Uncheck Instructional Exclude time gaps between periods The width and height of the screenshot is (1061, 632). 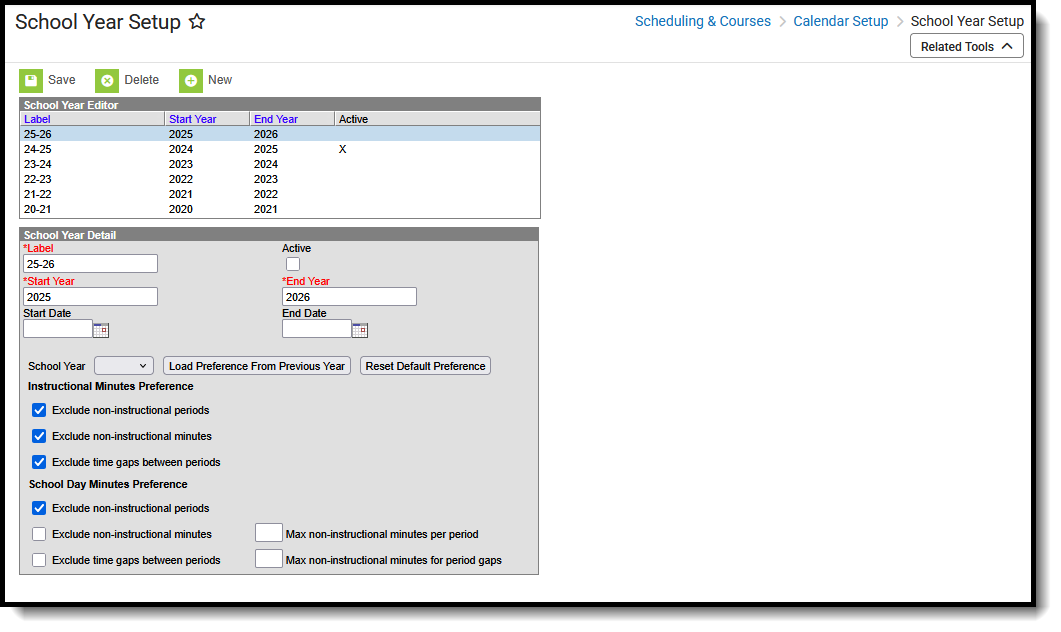click(x=39, y=462)
